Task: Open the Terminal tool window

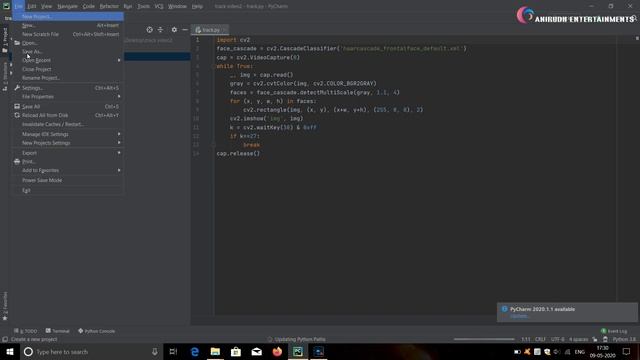Action: tap(58, 331)
